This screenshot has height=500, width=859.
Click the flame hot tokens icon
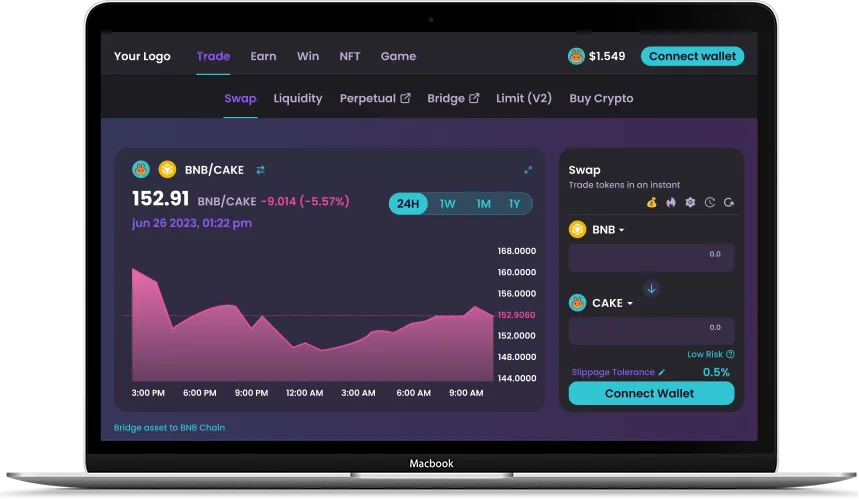[x=671, y=203]
